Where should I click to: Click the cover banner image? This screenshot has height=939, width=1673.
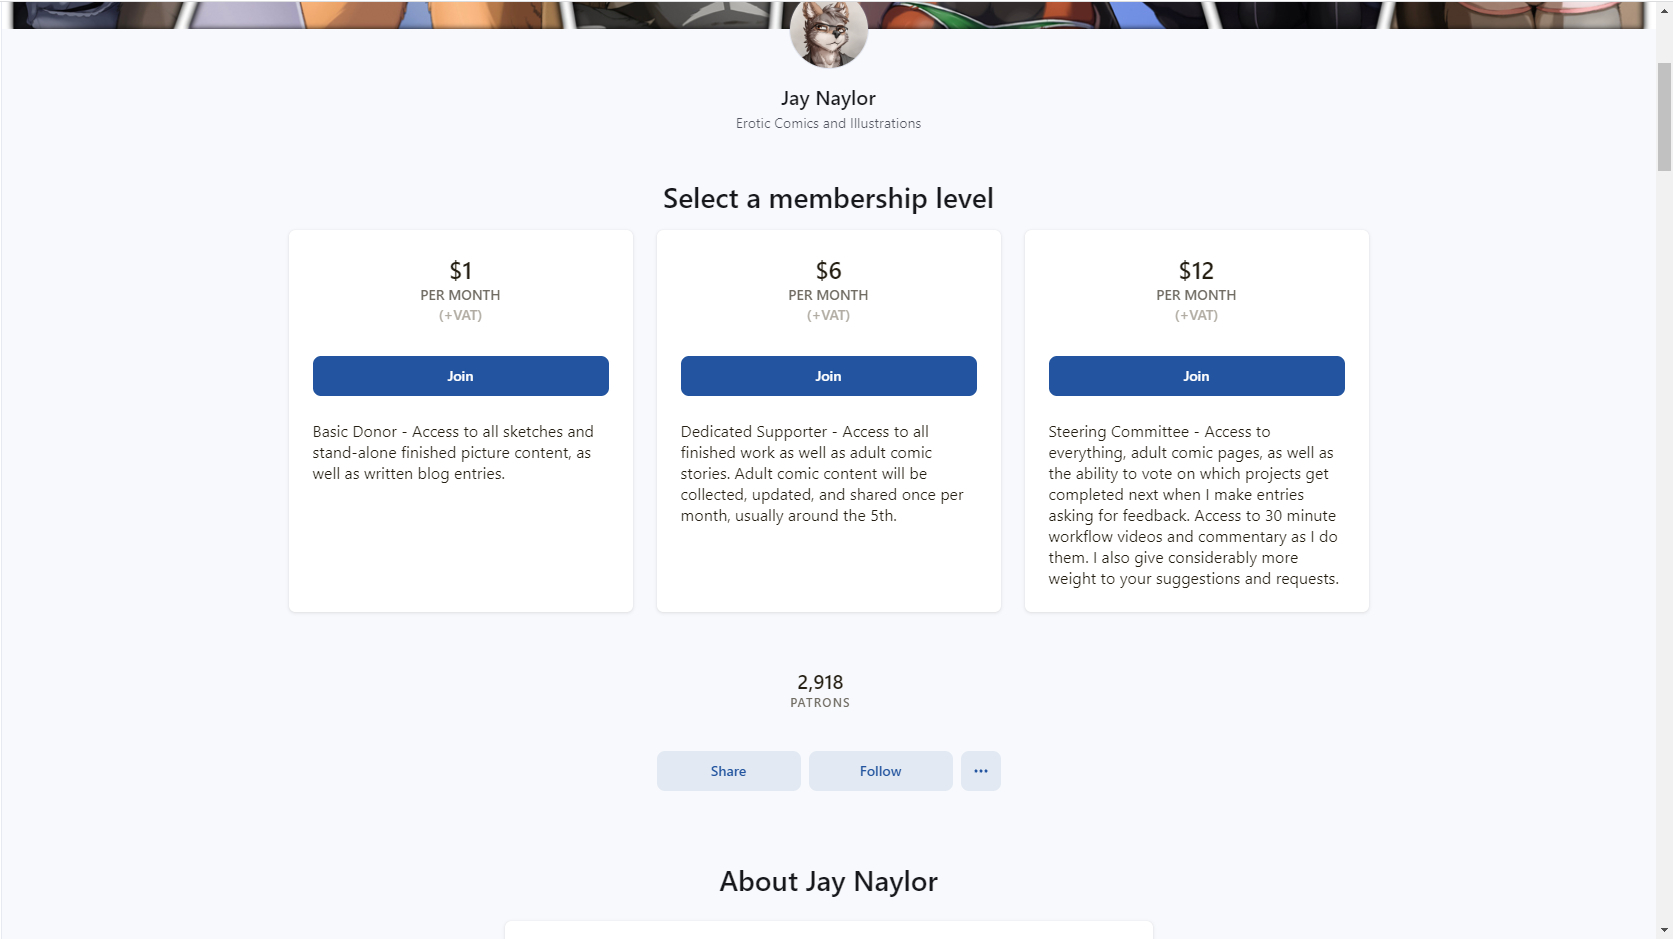pos(400,14)
